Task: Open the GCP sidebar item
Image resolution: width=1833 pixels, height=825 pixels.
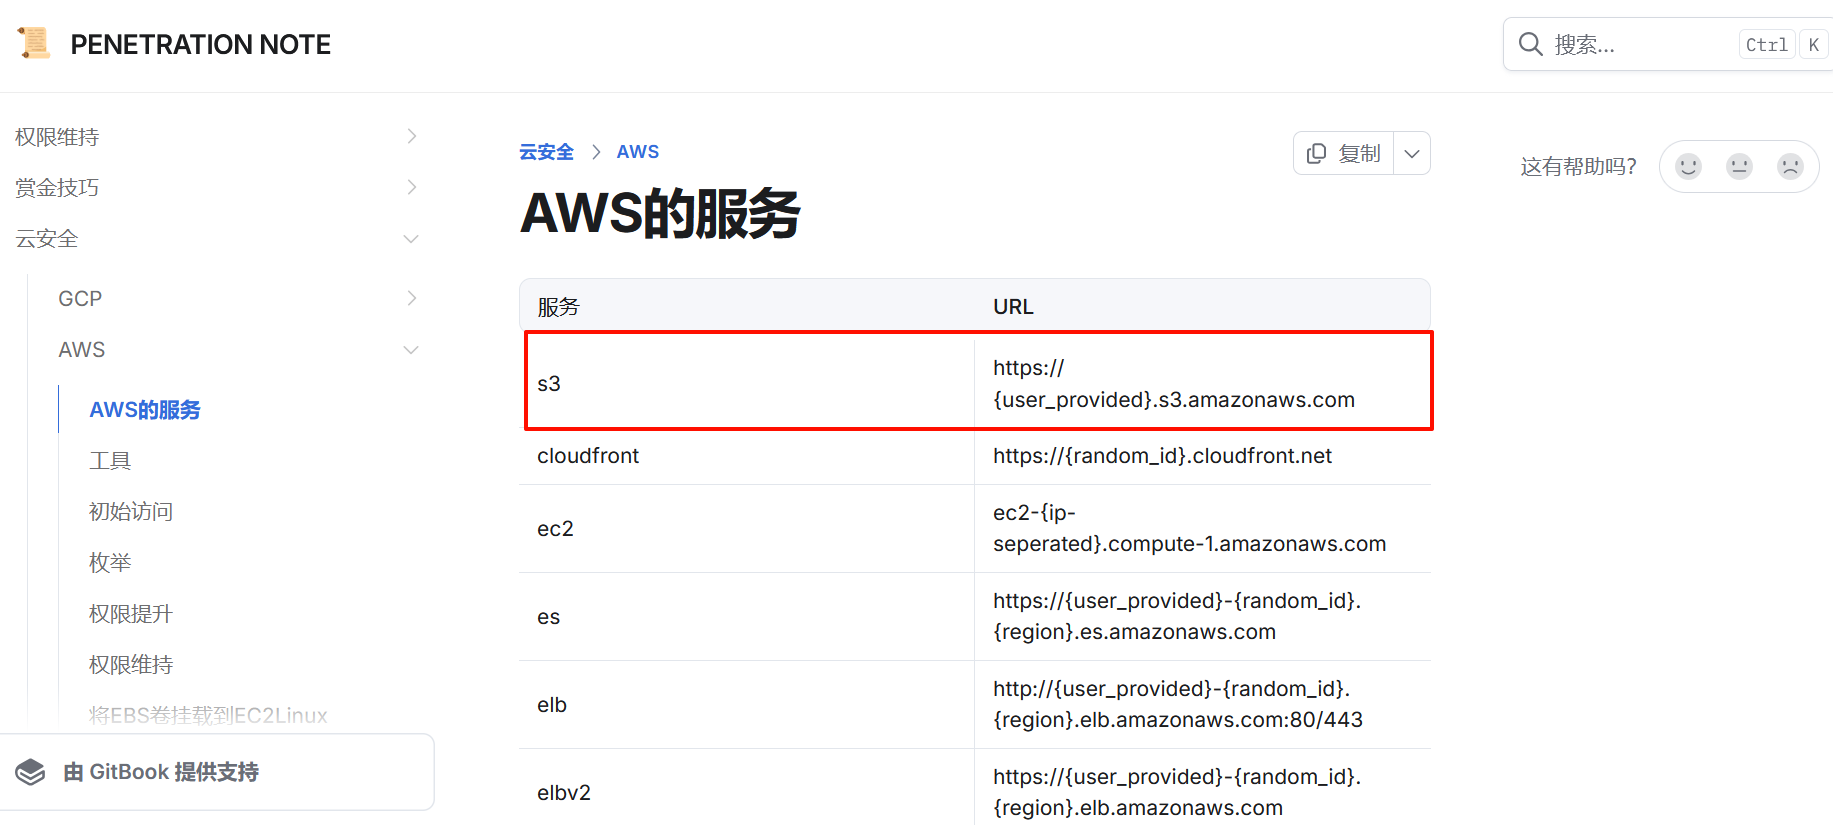Action: pos(80,298)
